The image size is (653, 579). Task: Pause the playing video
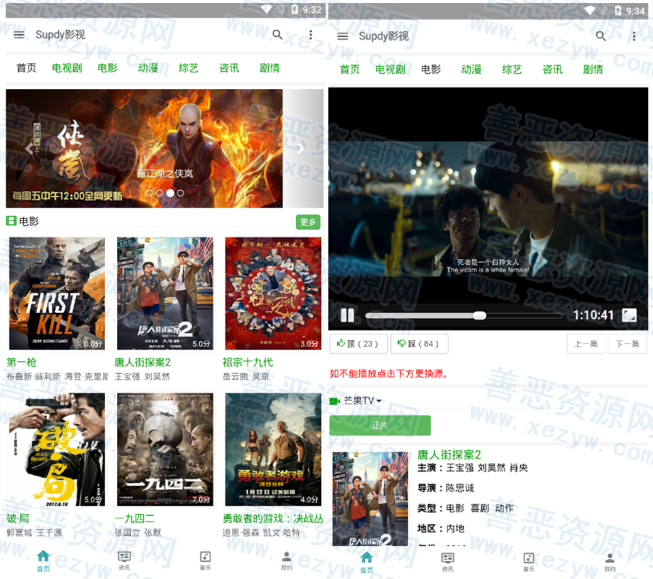[x=347, y=315]
